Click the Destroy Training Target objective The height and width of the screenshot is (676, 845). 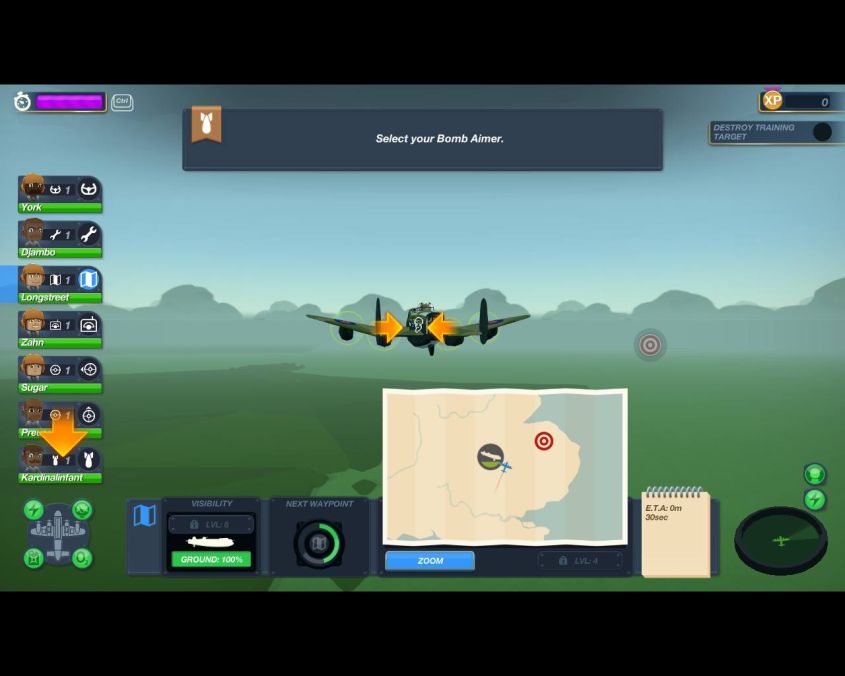click(x=775, y=132)
